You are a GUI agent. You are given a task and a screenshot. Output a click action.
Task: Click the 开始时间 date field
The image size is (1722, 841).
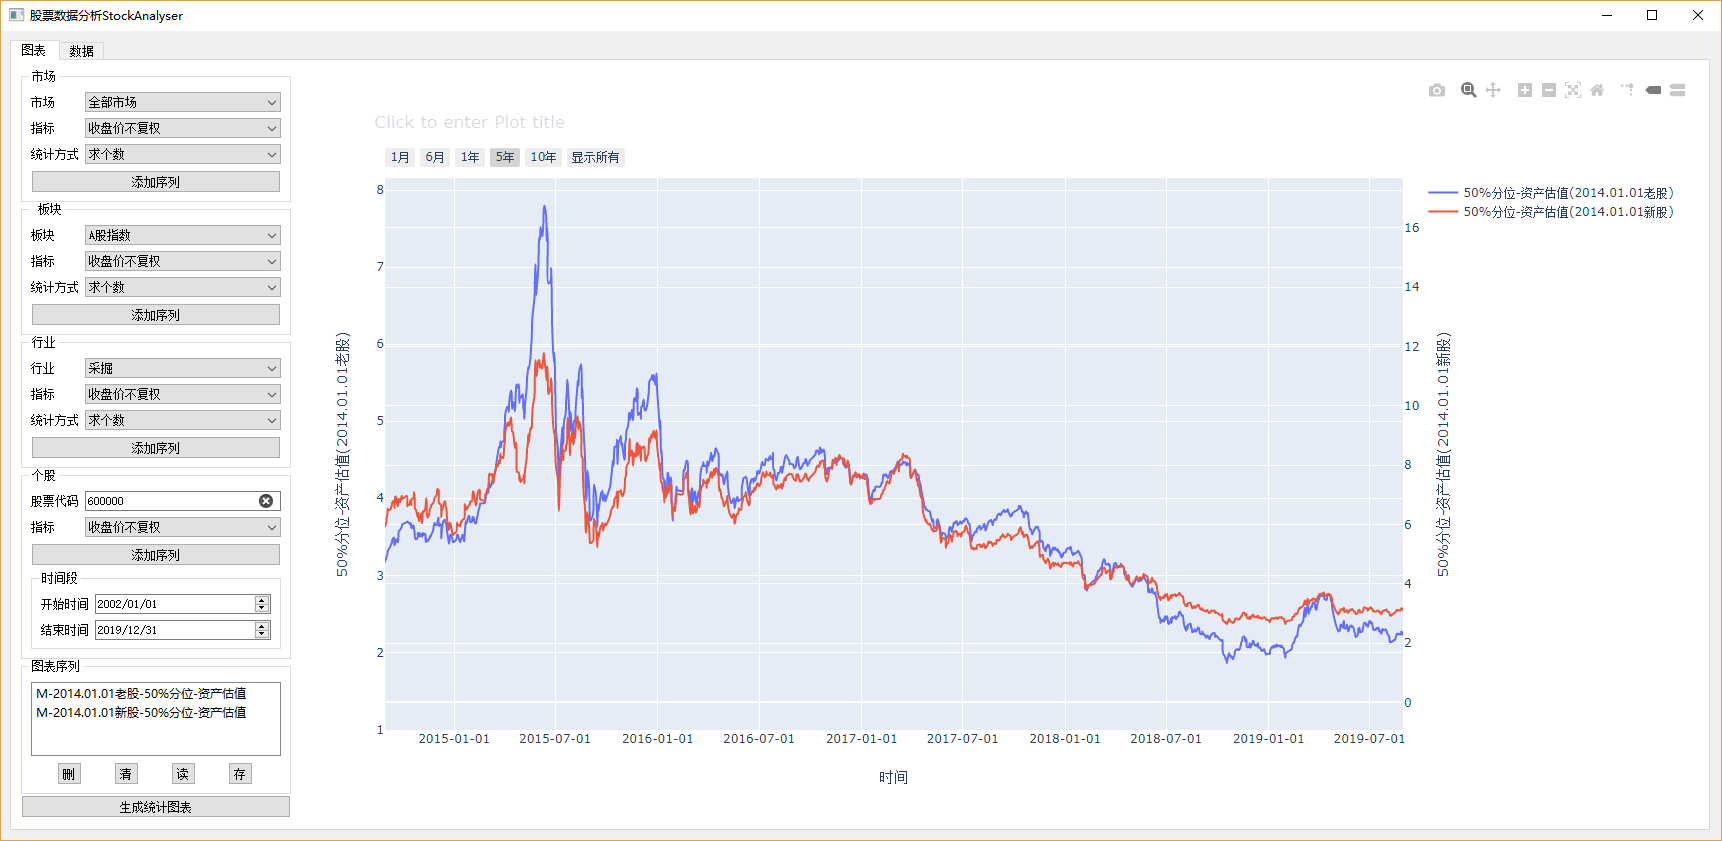coord(175,604)
